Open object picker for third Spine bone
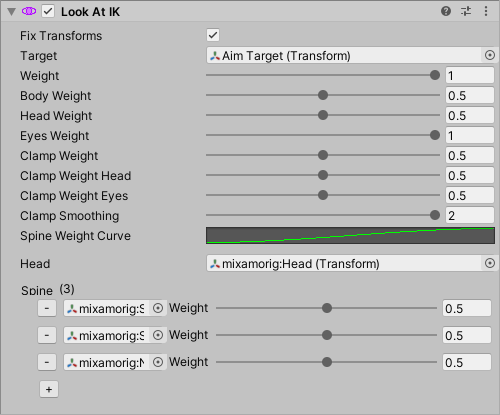Image resolution: width=500 pixels, height=415 pixels. [x=158, y=362]
